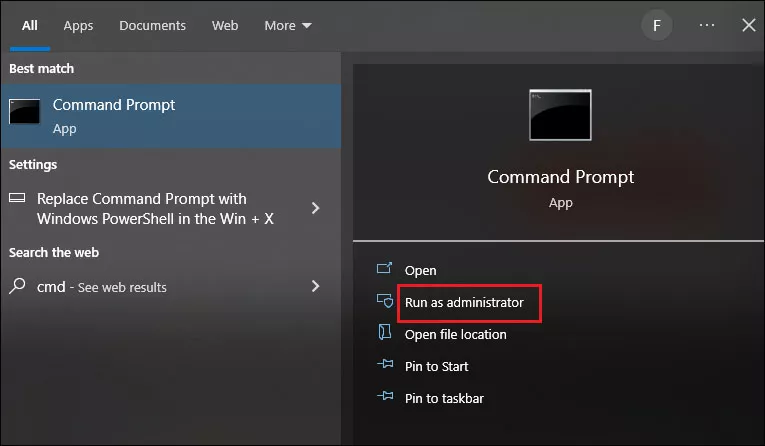765x446 pixels.
Task: Click the Command Prompt icon in Best match
Action: 24,112
